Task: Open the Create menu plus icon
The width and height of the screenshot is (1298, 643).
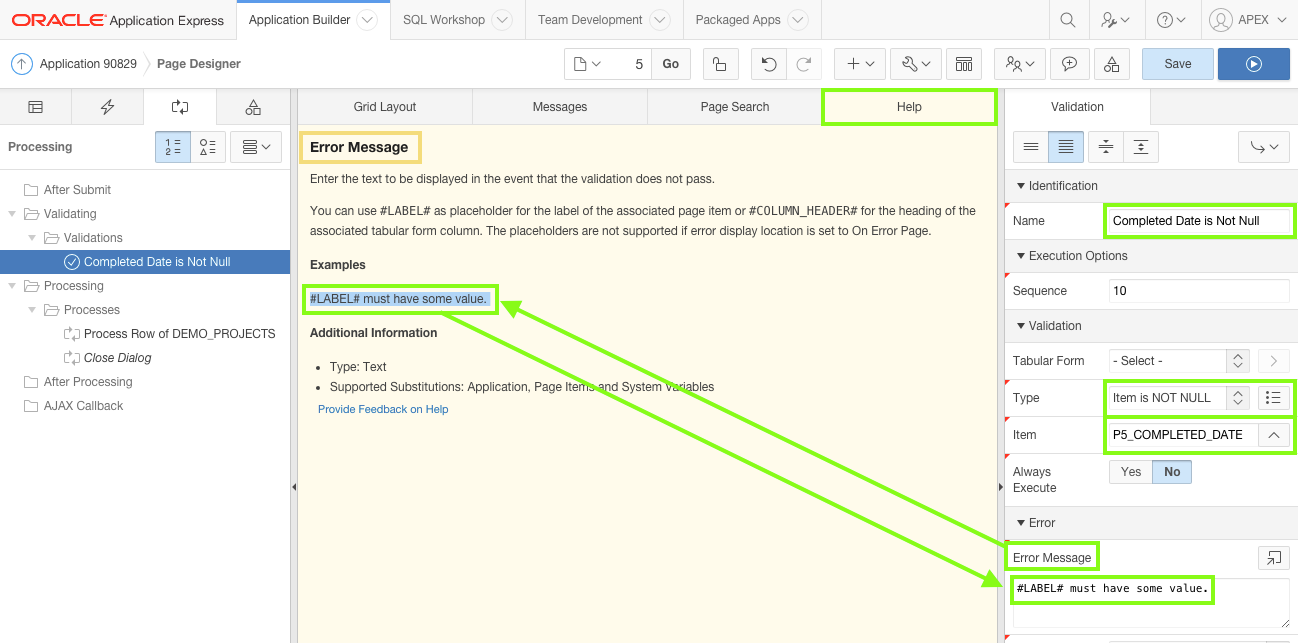Action: [x=860, y=62]
